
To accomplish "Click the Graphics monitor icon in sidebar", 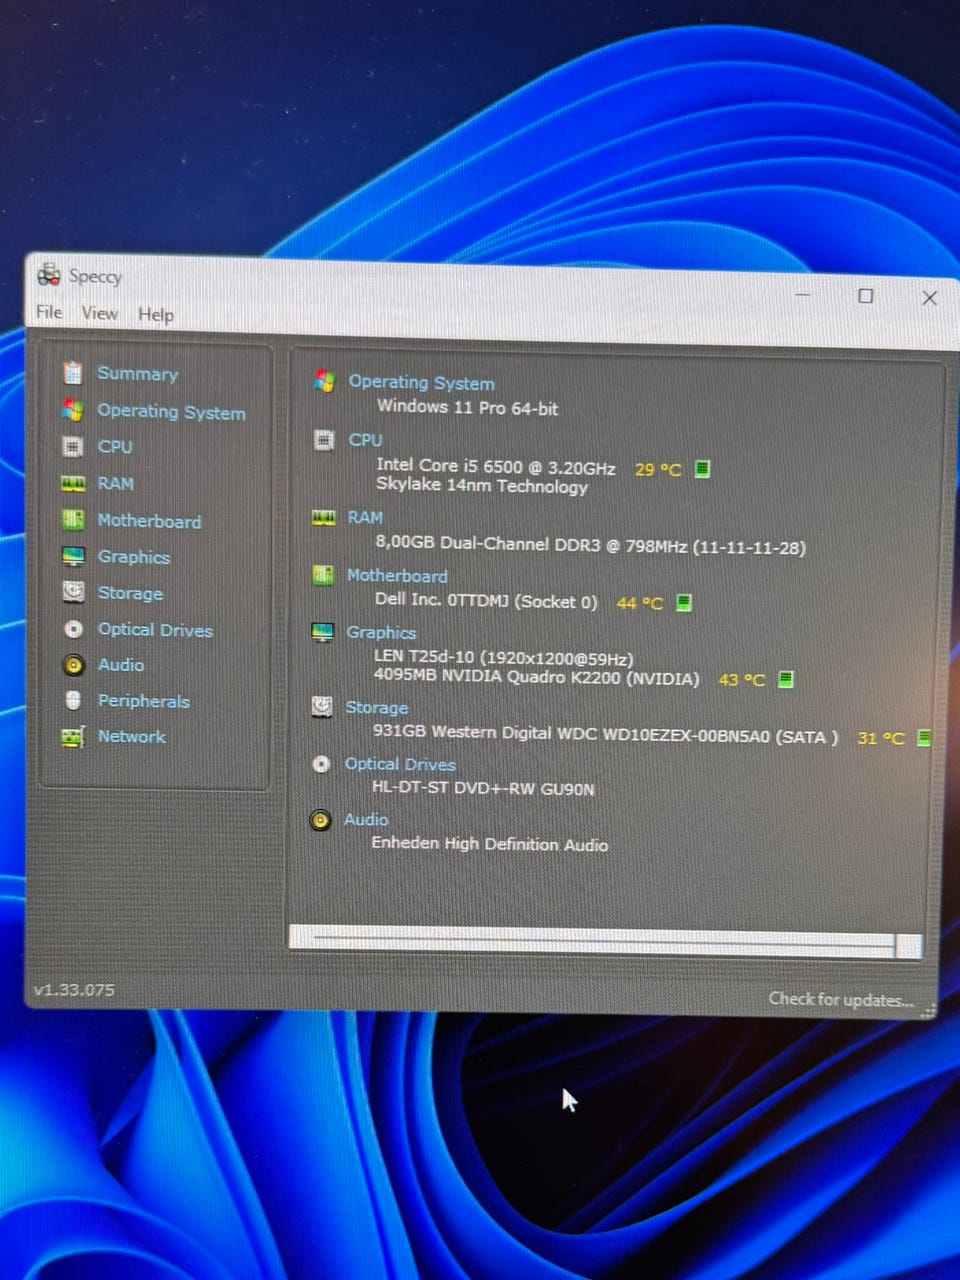I will tap(73, 556).
